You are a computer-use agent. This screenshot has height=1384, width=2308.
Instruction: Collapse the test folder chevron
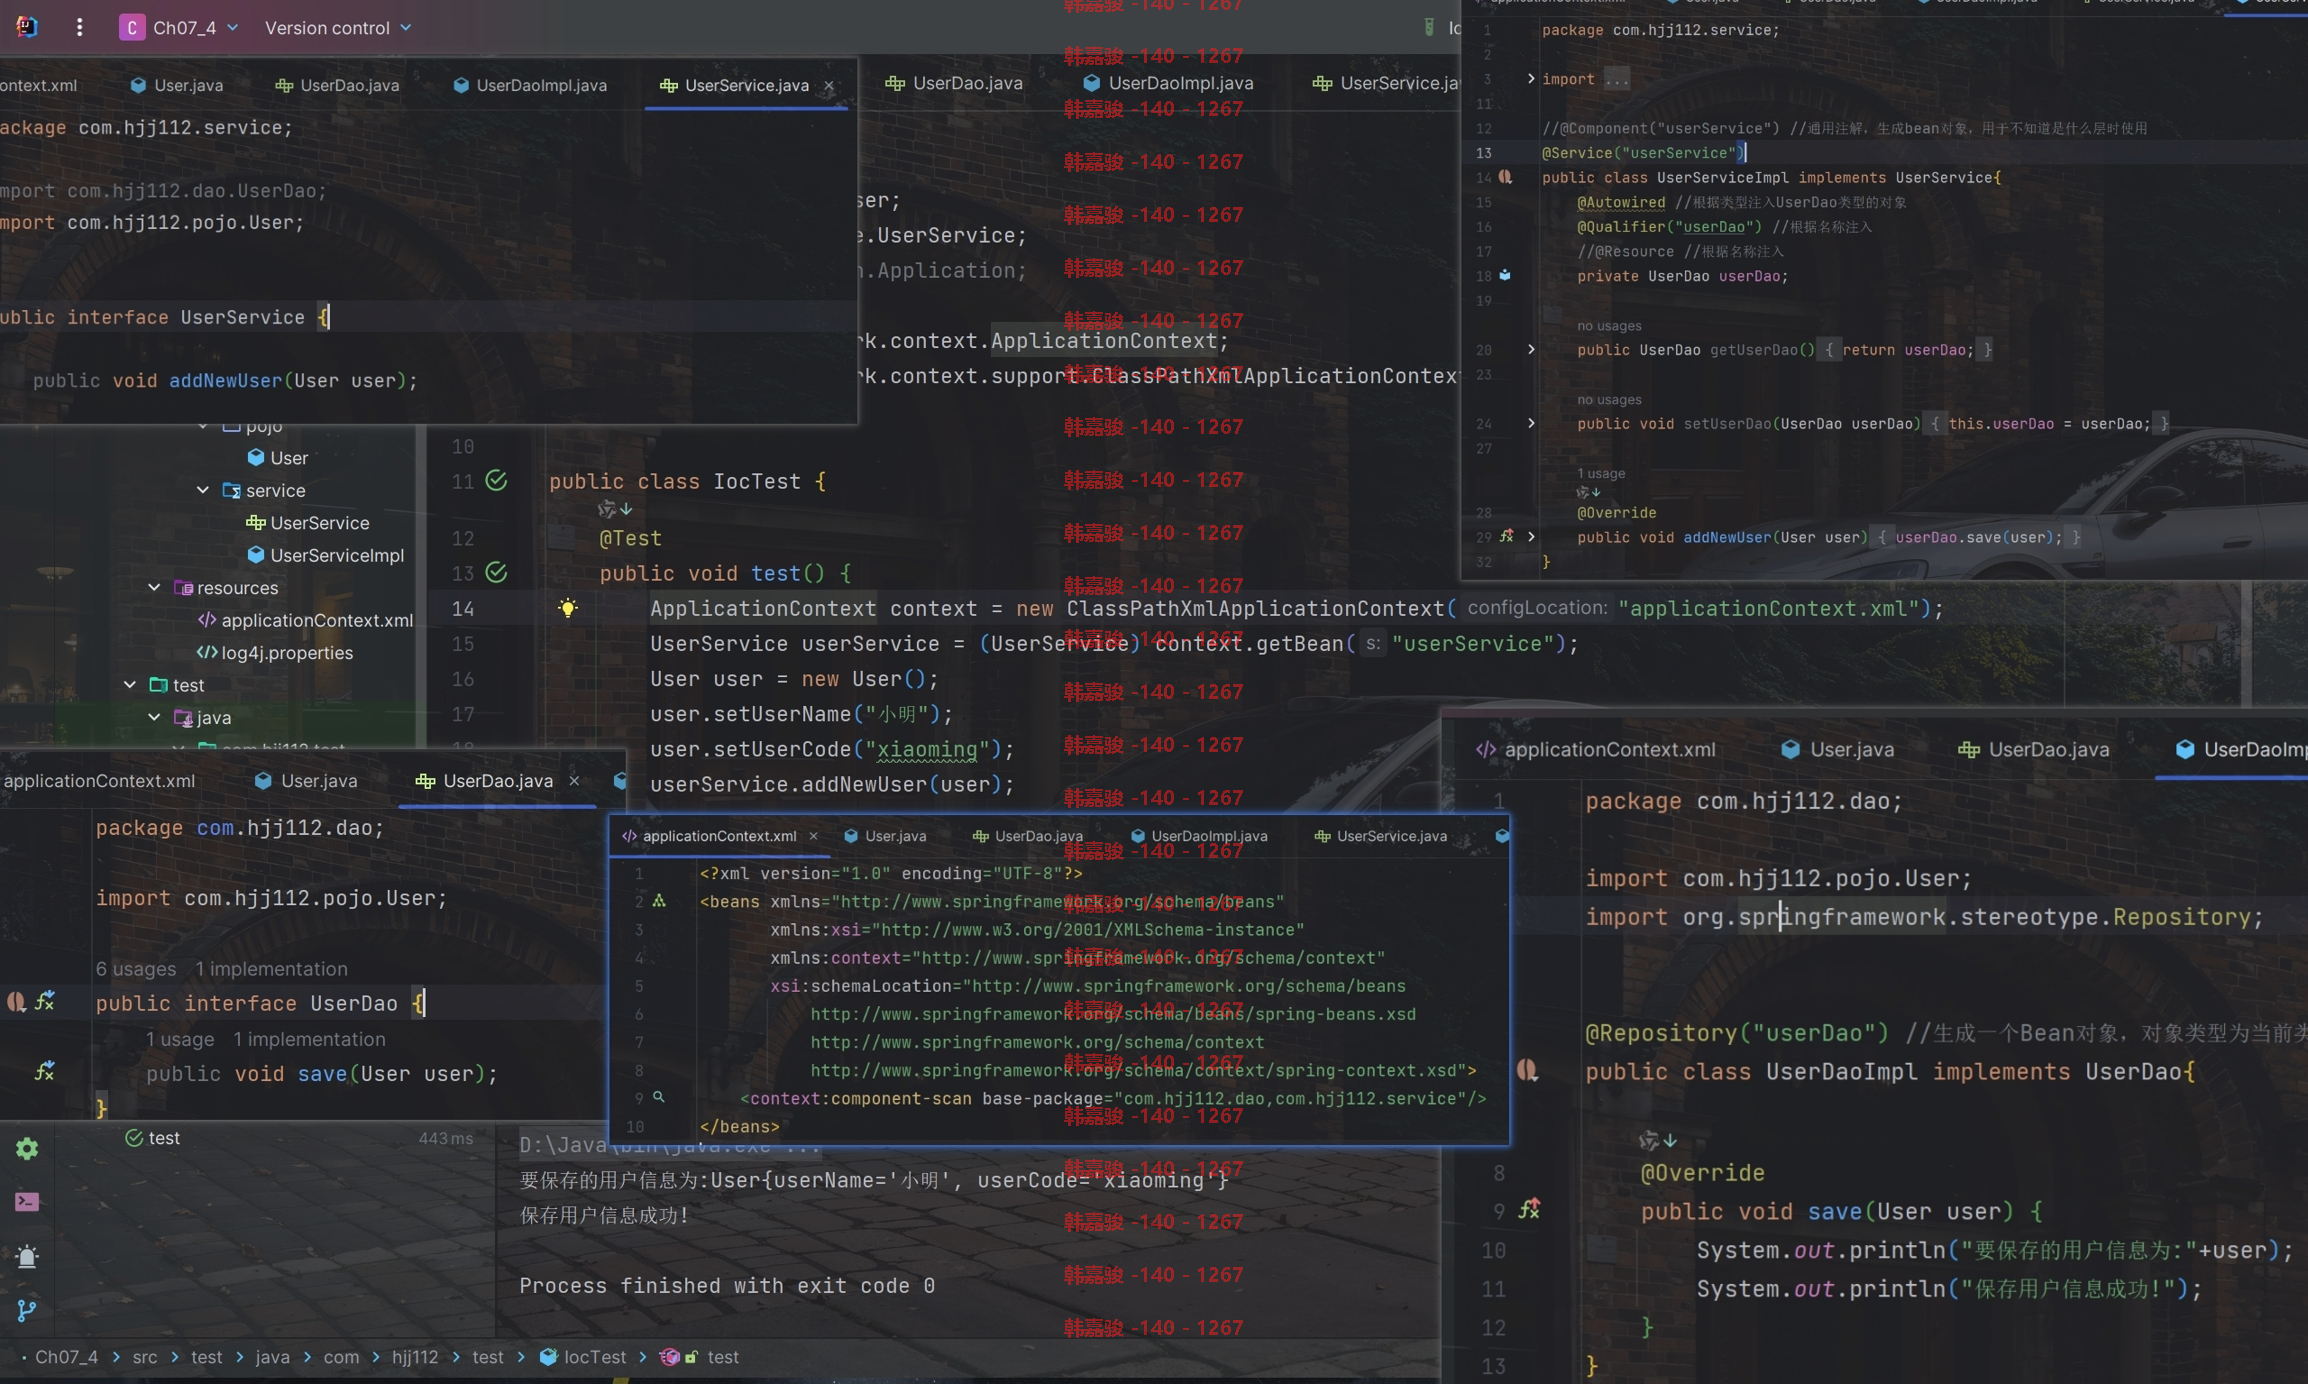click(130, 685)
